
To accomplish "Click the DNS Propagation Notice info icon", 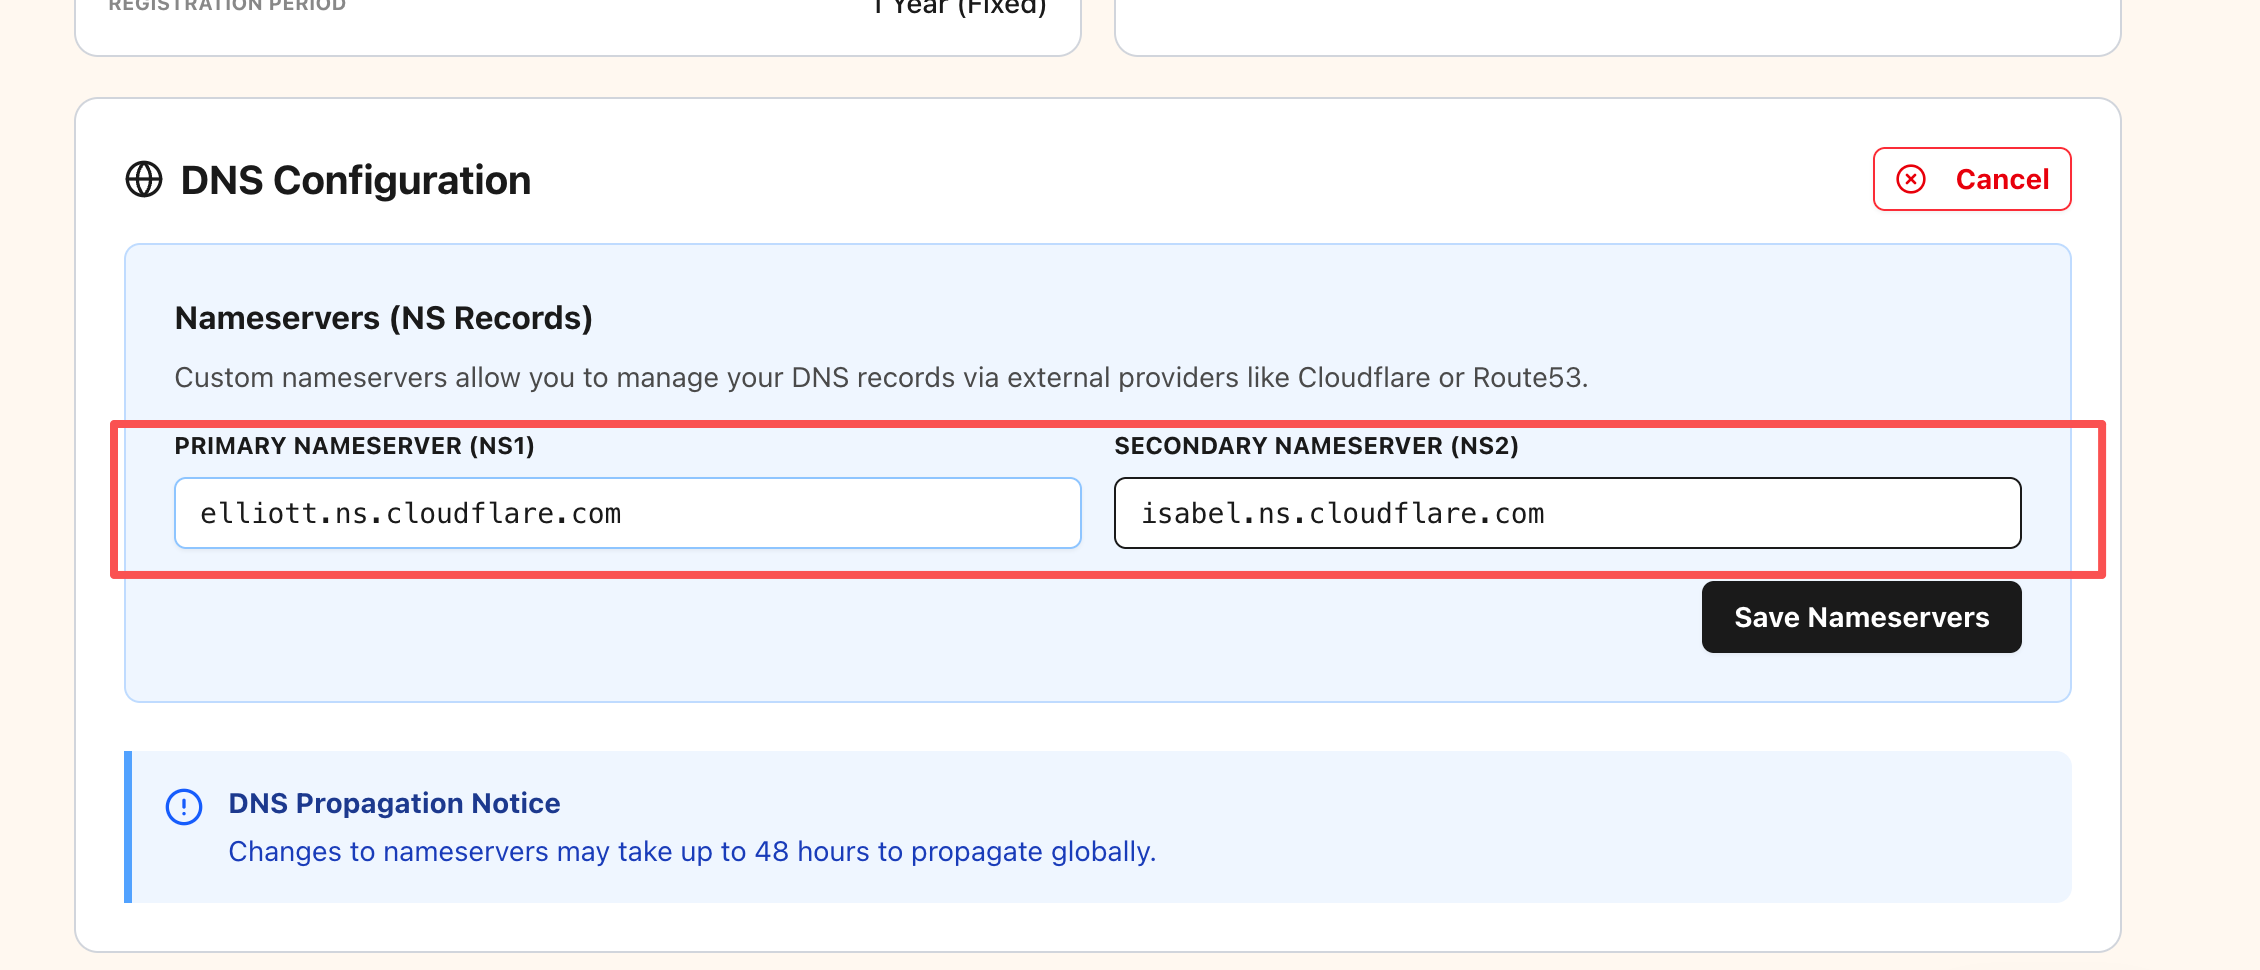I will click(184, 806).
